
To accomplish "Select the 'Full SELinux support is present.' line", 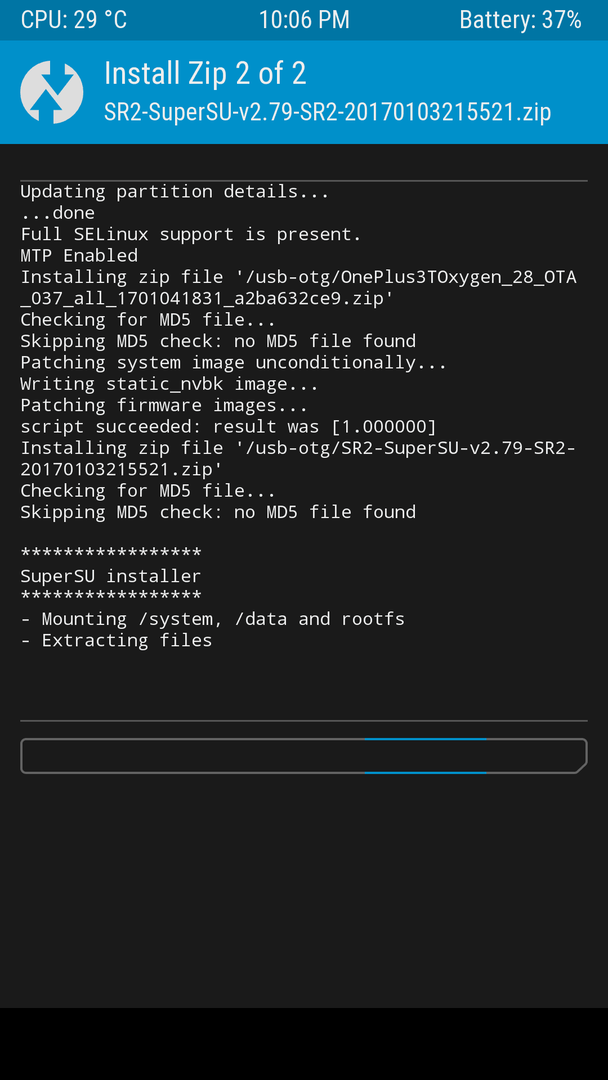I will pyautogui.click(x=191, y=234).
